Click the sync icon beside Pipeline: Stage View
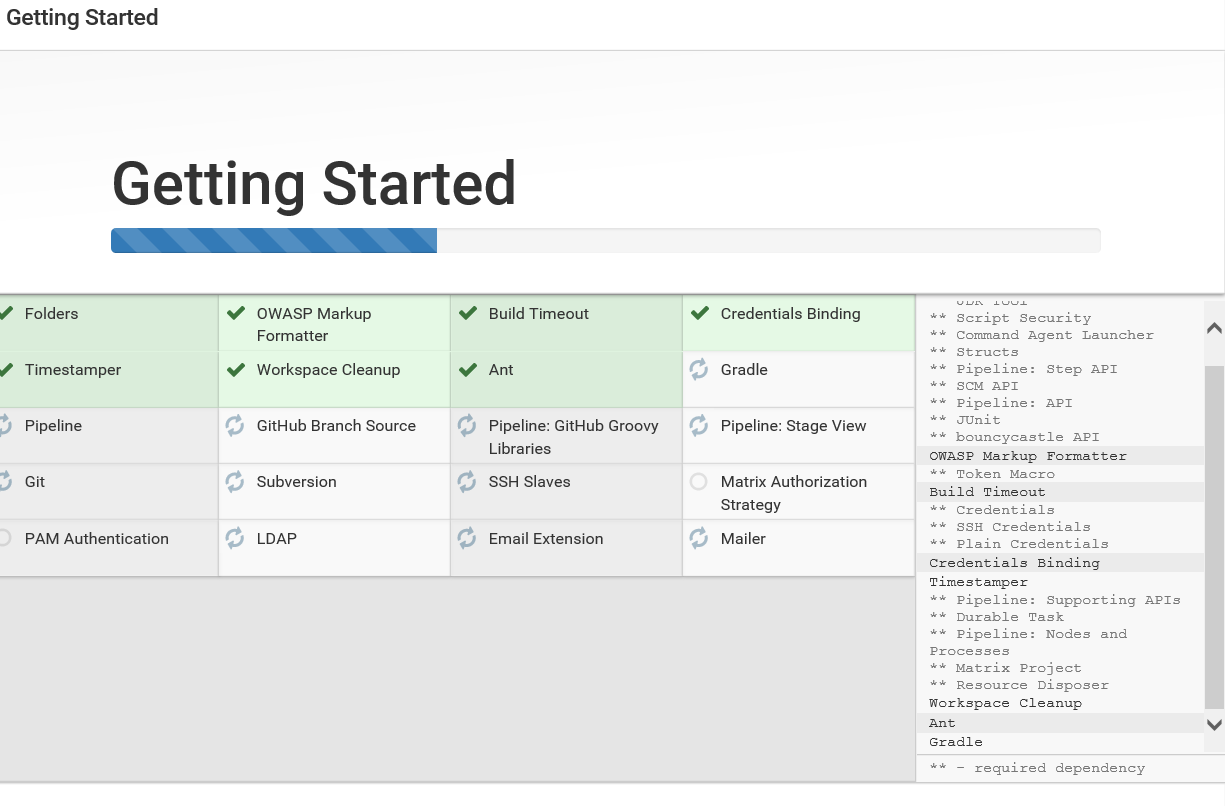This screenshot has height=806, width=1225. coord(699,425)
